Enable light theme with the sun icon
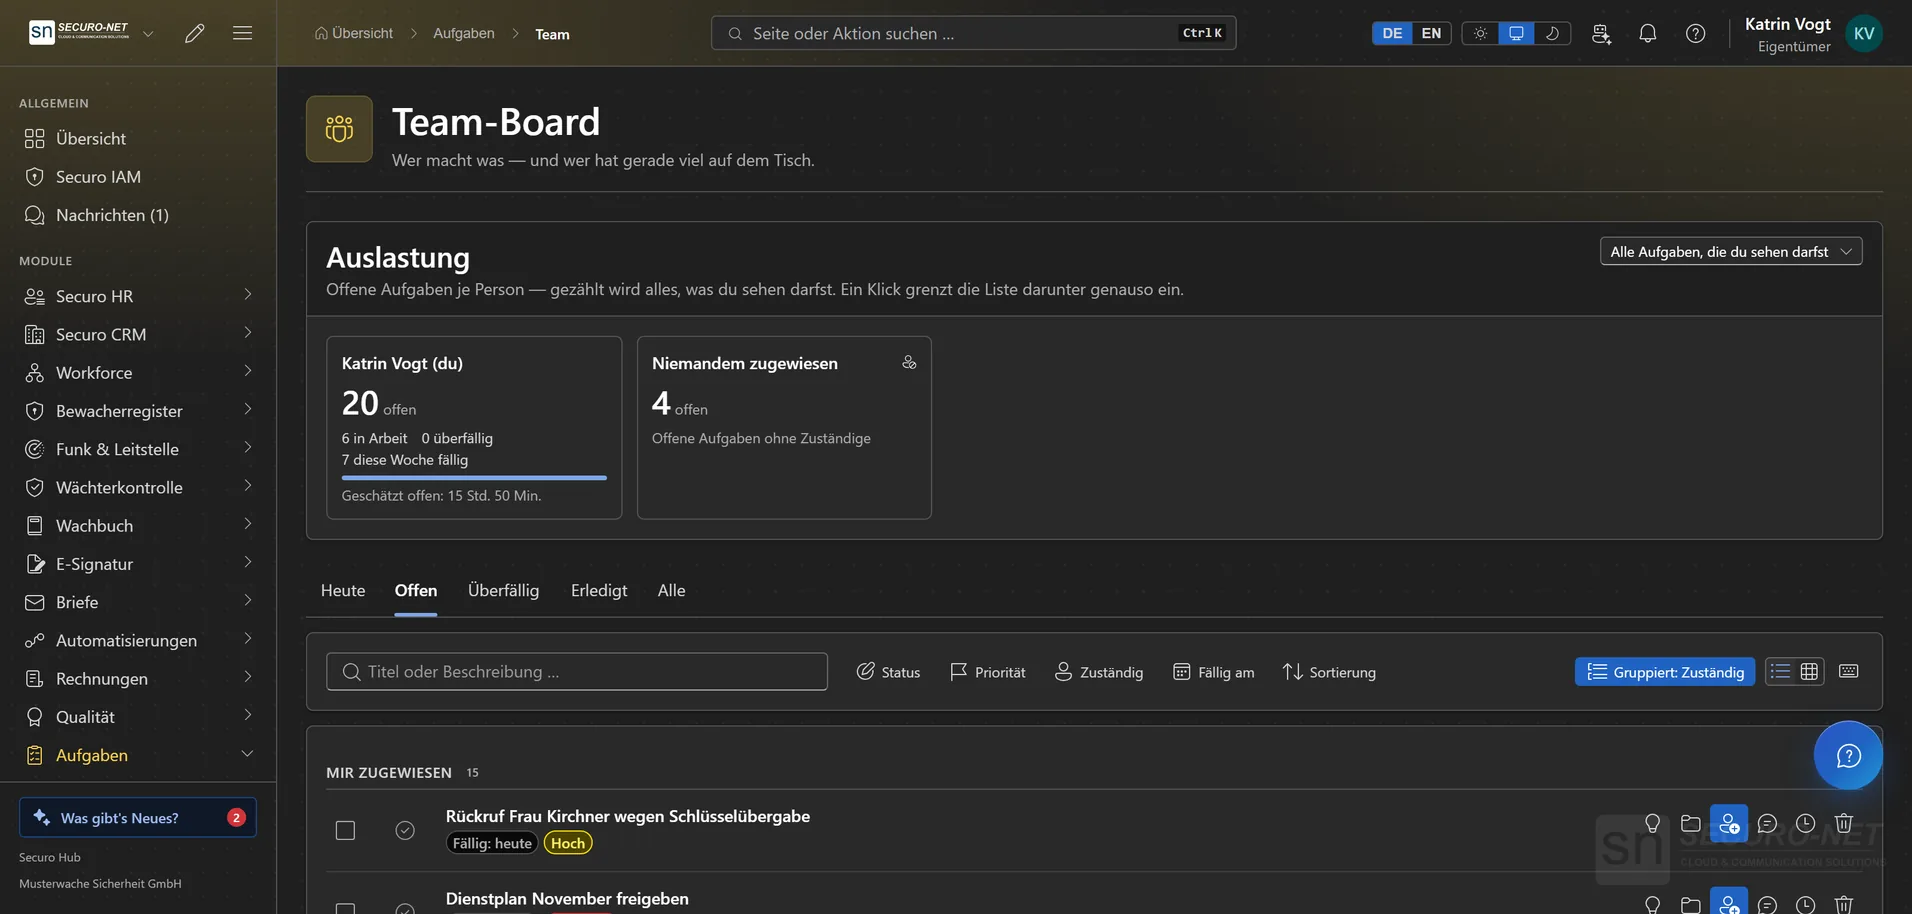This screenshot has width=1912, height=914. click(1480, 33)
